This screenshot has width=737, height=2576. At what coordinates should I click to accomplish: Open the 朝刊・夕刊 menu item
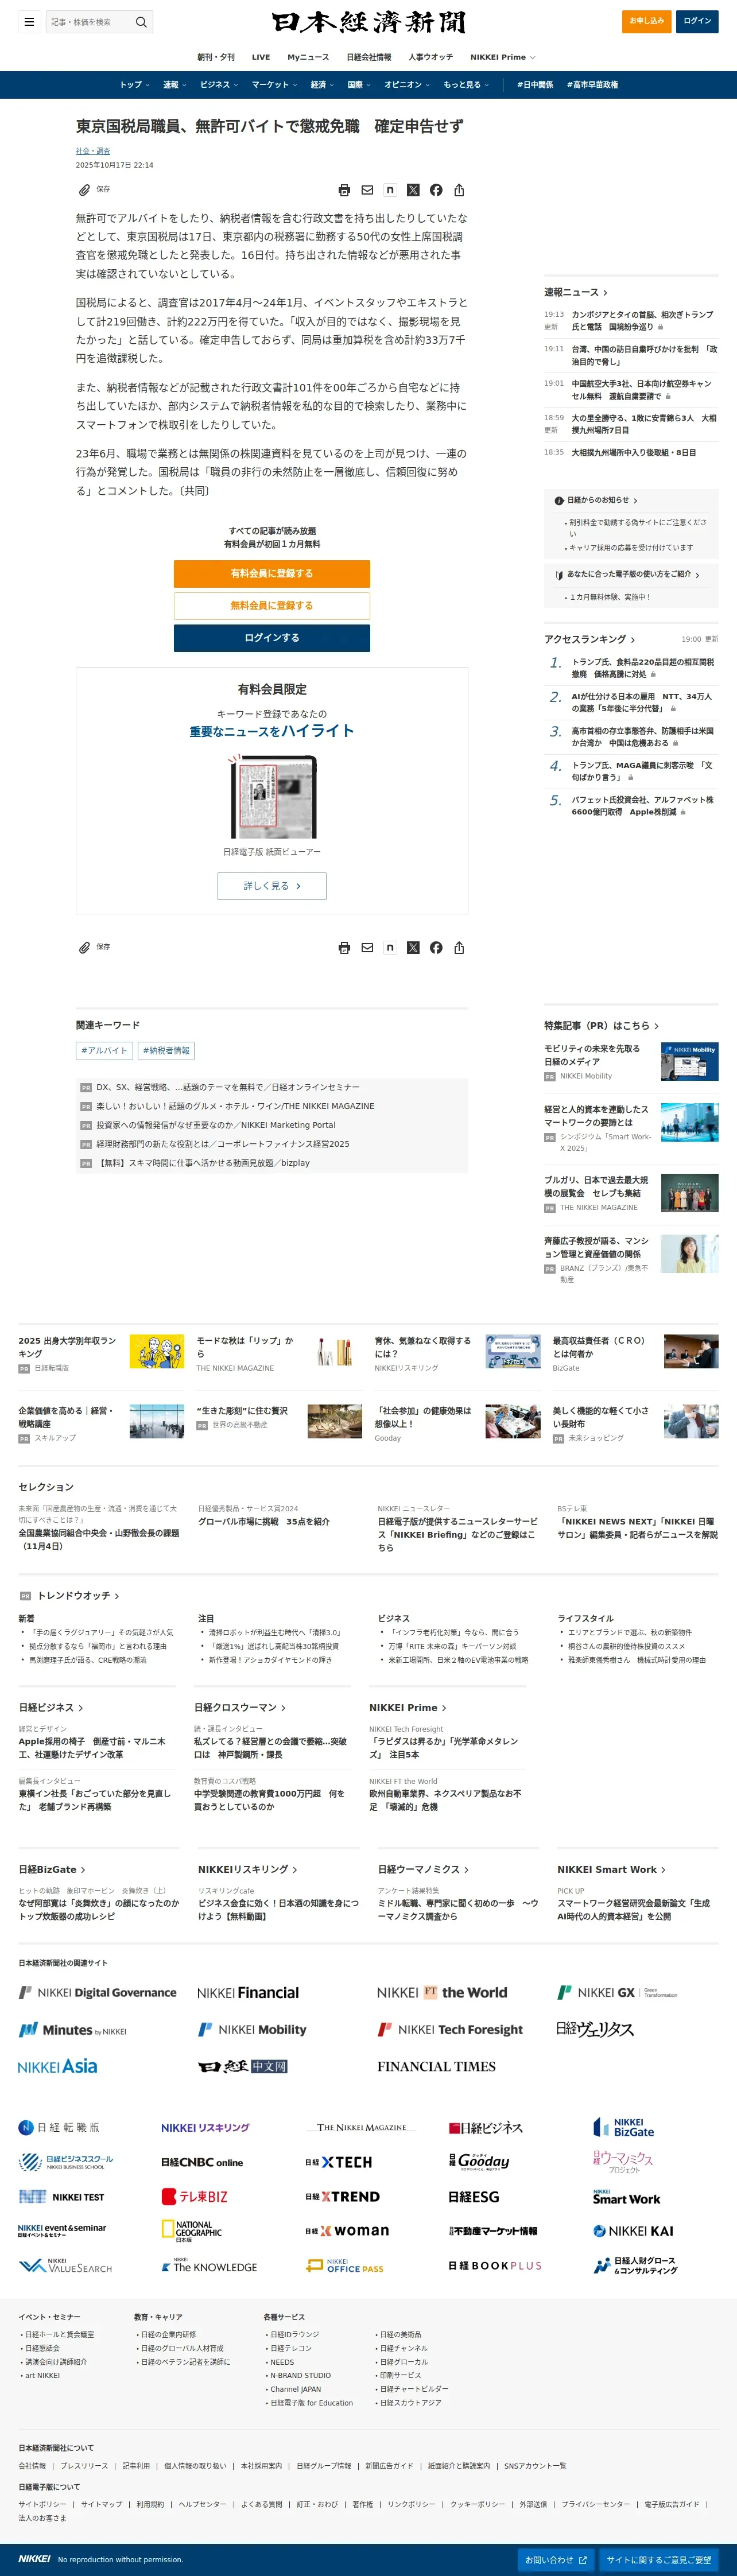pos(216,57)
